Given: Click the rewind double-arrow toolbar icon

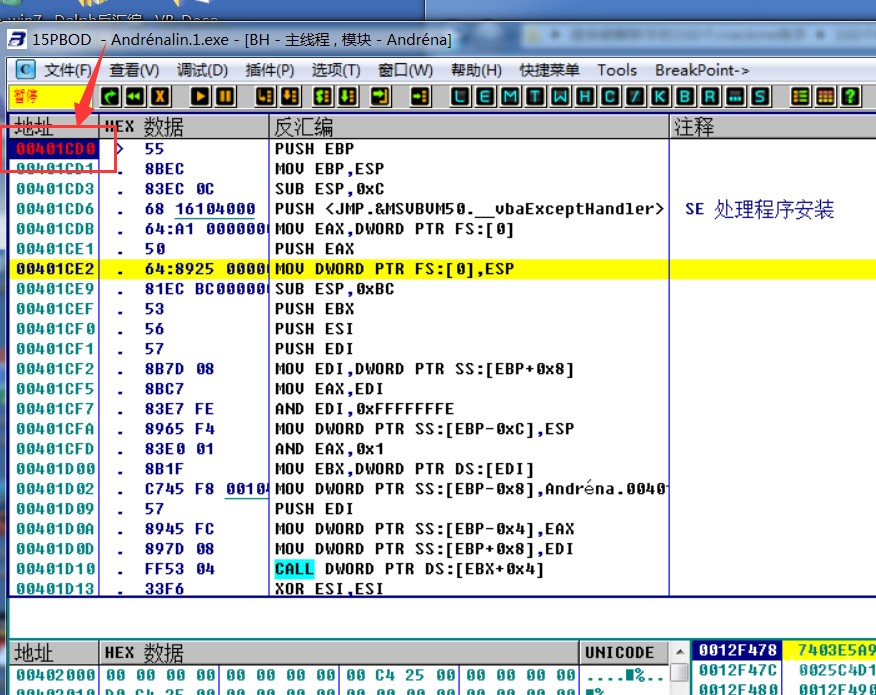Looking at the screenshot, I should click(135, 97).
